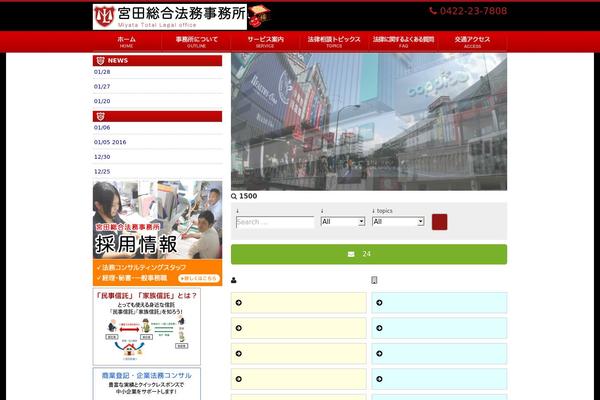Open the 01/06 entry
The height and width of the screenshot is (400, 600).
pos(102,127)
